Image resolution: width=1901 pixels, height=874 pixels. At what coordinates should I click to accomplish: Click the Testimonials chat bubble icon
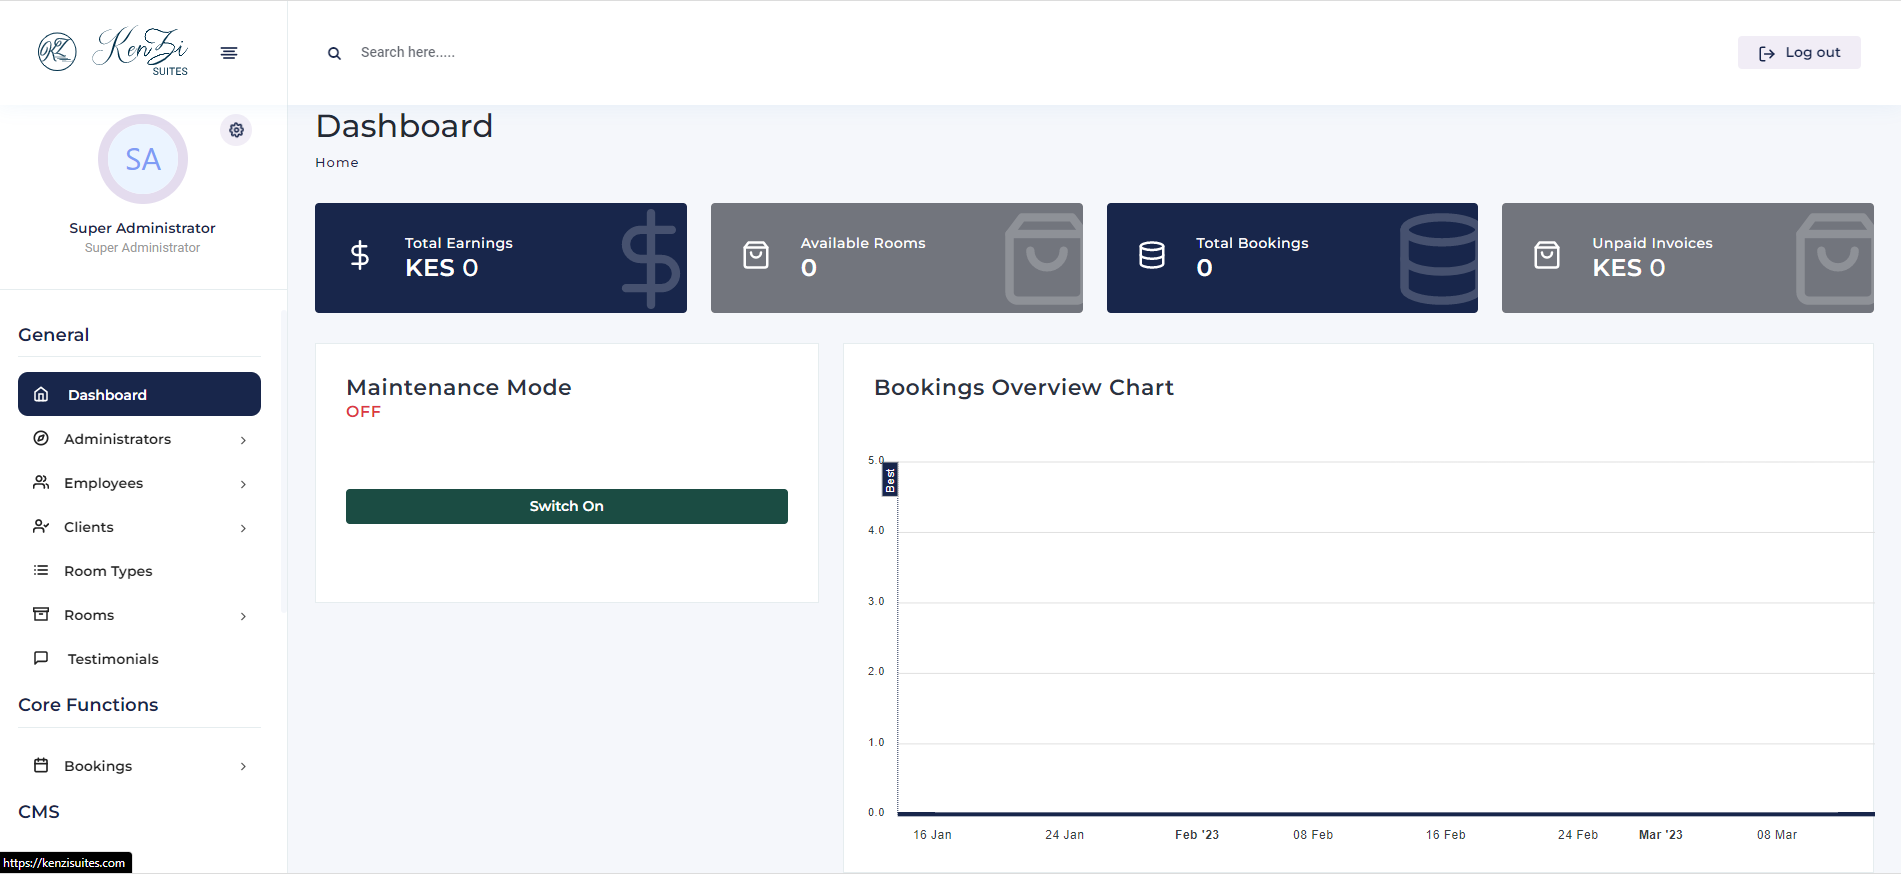[x=41, y=658]
